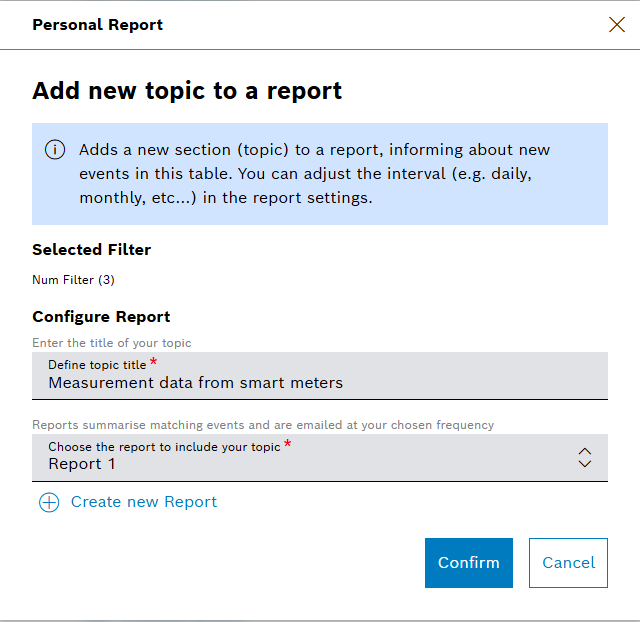This screenshot has width=640, height=622.
Task: Click the 'Add new topic to a report' heading
Action: 187,91
